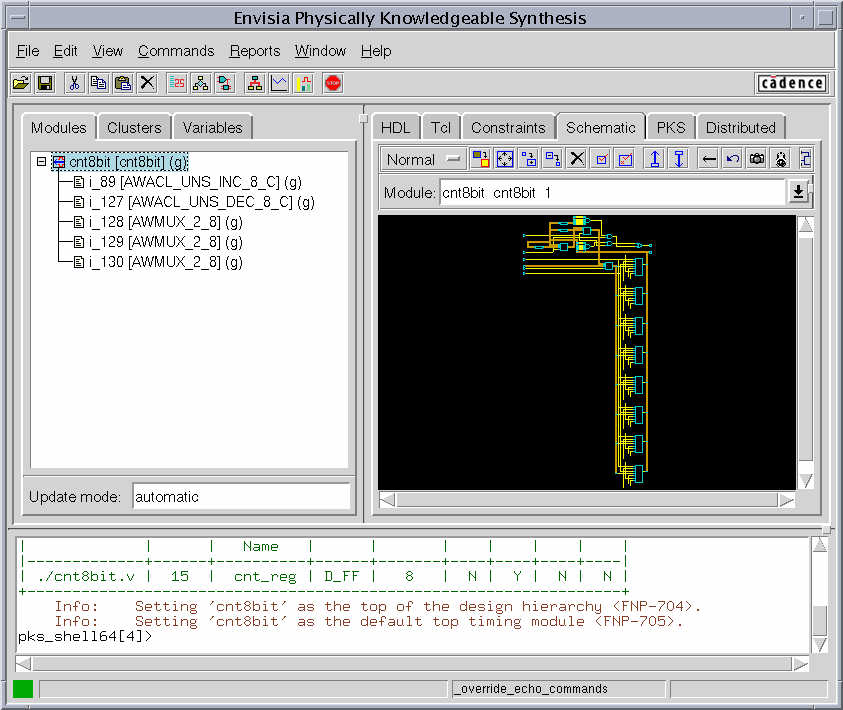Image resolution: width=843 pixels, height=710 pixels.
Task: Switch to the Clusters tab
Action: 134,128
